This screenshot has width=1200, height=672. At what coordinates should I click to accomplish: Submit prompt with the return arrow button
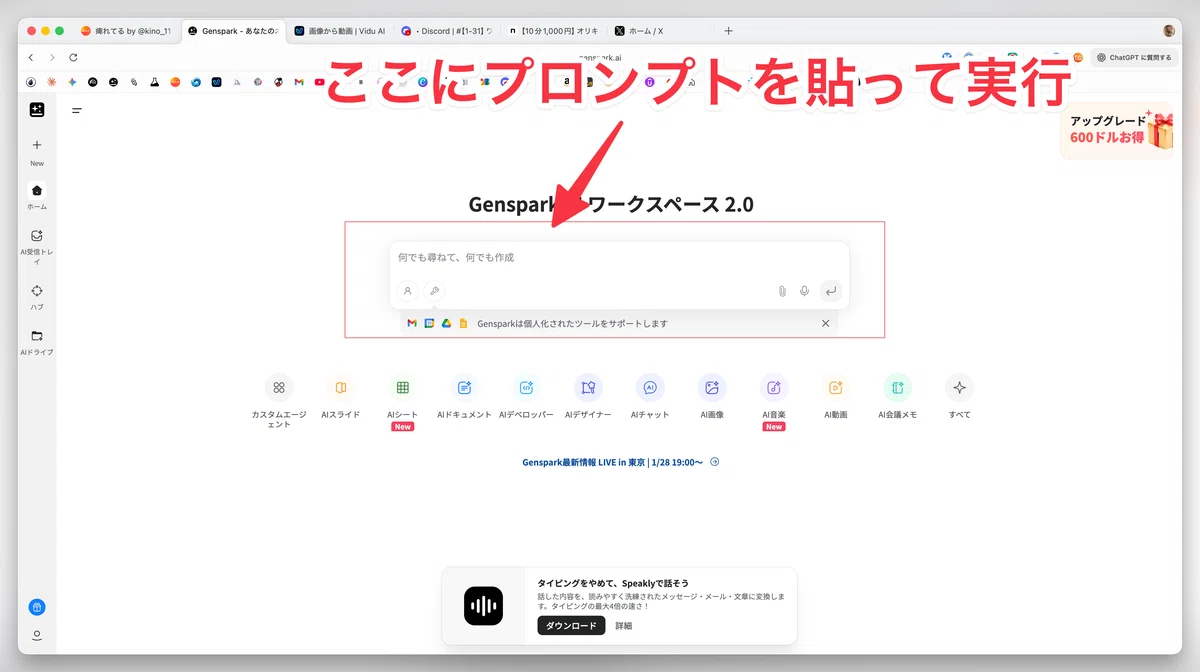(830, 291)
